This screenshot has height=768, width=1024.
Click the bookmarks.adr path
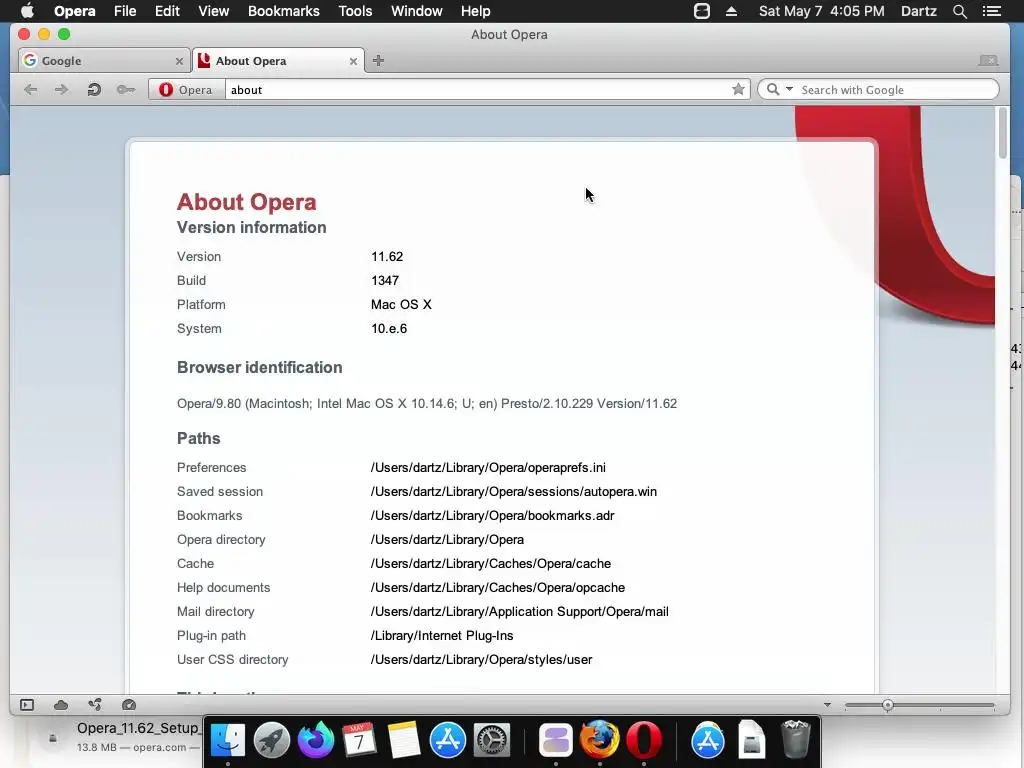pyautogui.click(x=492, y=516)
